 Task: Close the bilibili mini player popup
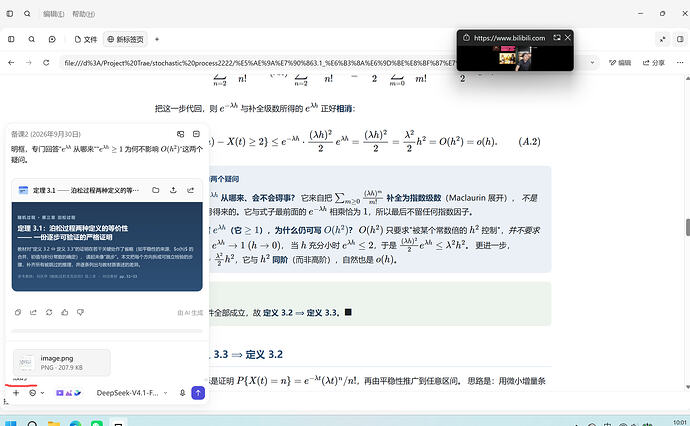click(x=568, y=38)
